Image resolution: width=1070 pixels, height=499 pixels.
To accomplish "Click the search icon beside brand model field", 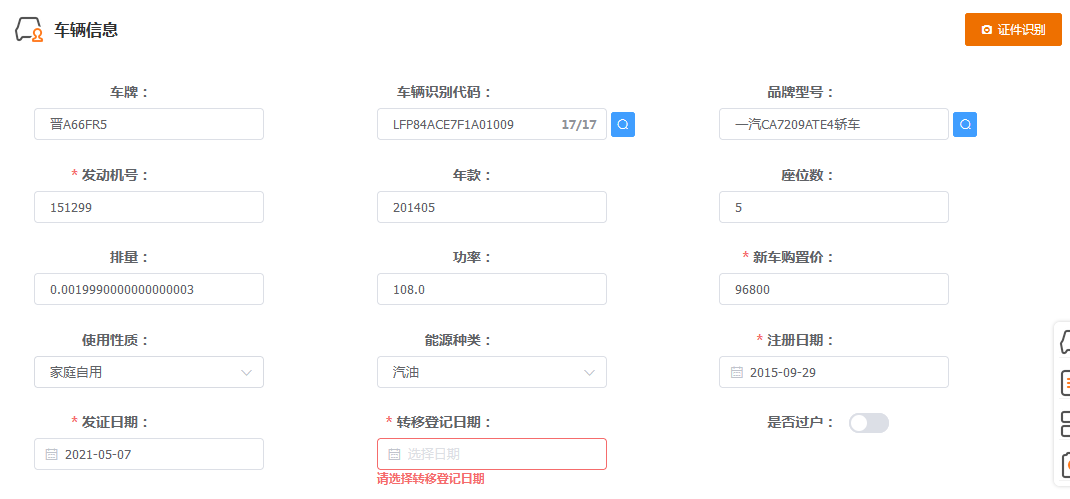I will pos(965,125).
